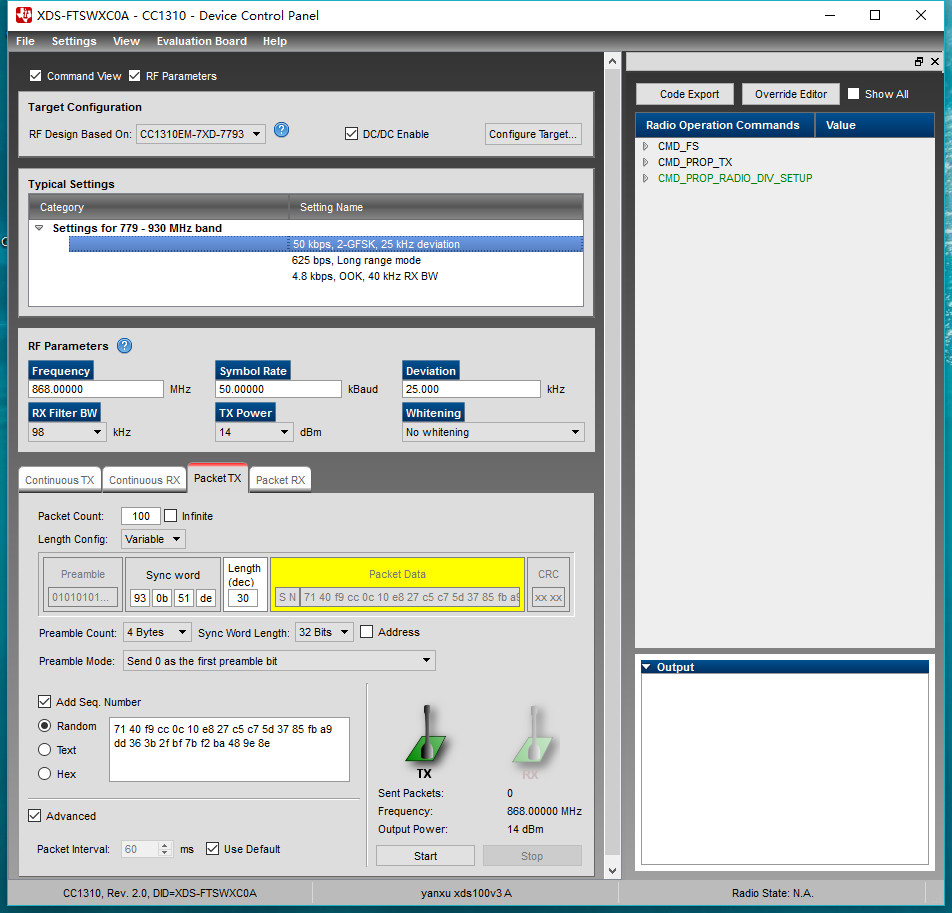Screen dimensions: 952x913
Task: Open help icon beside RF Design dropdown
Action: click(x=281, y=129)
